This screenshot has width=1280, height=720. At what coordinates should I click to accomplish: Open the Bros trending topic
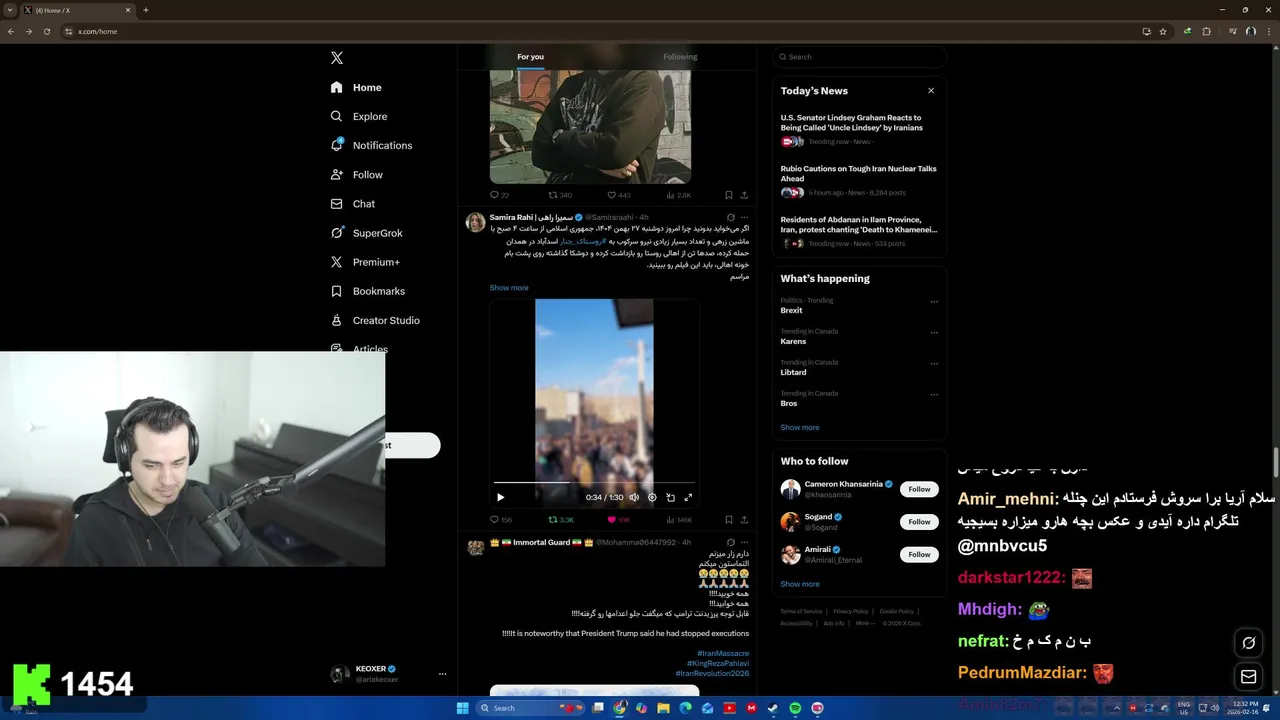(x=789, y=404)
